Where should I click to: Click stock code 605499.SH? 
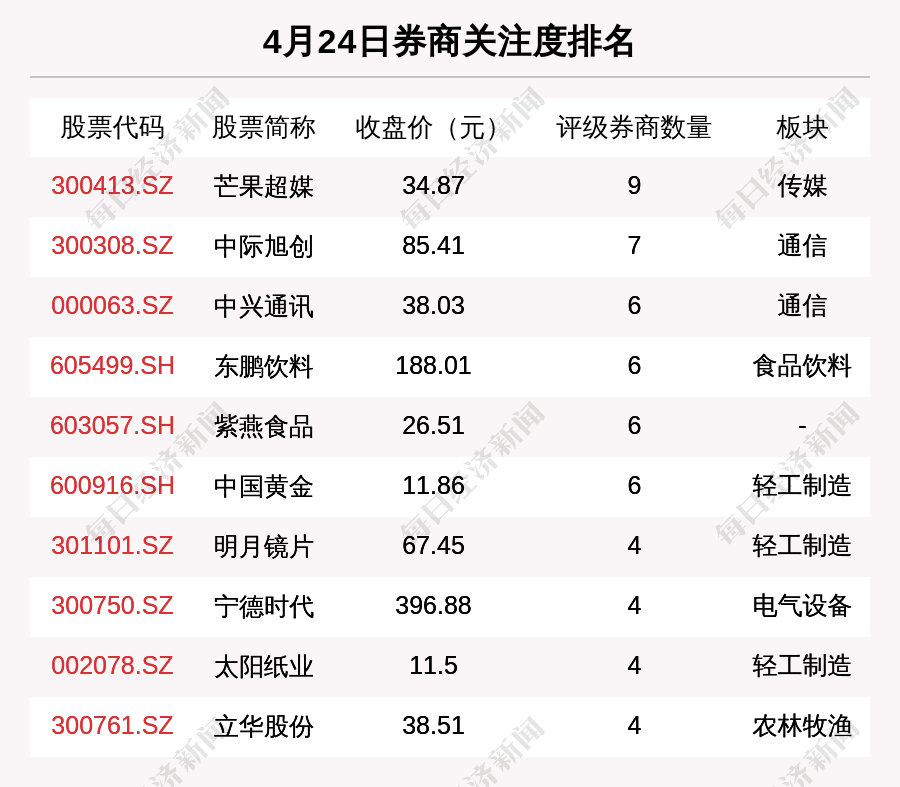(112, 366)
